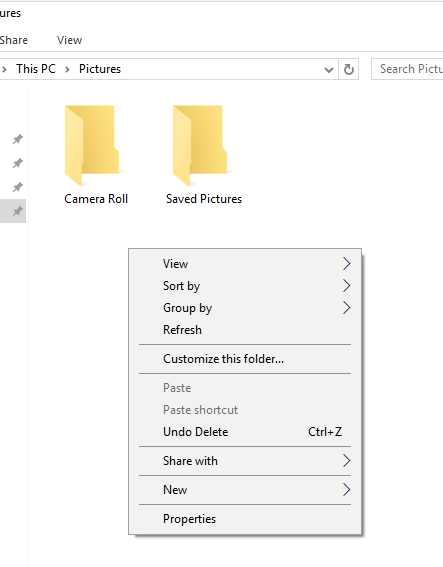The width and height of the screenshot is (443, 567).
Task: Select the Saved Pictures folder icon
Action: point(200,145)
